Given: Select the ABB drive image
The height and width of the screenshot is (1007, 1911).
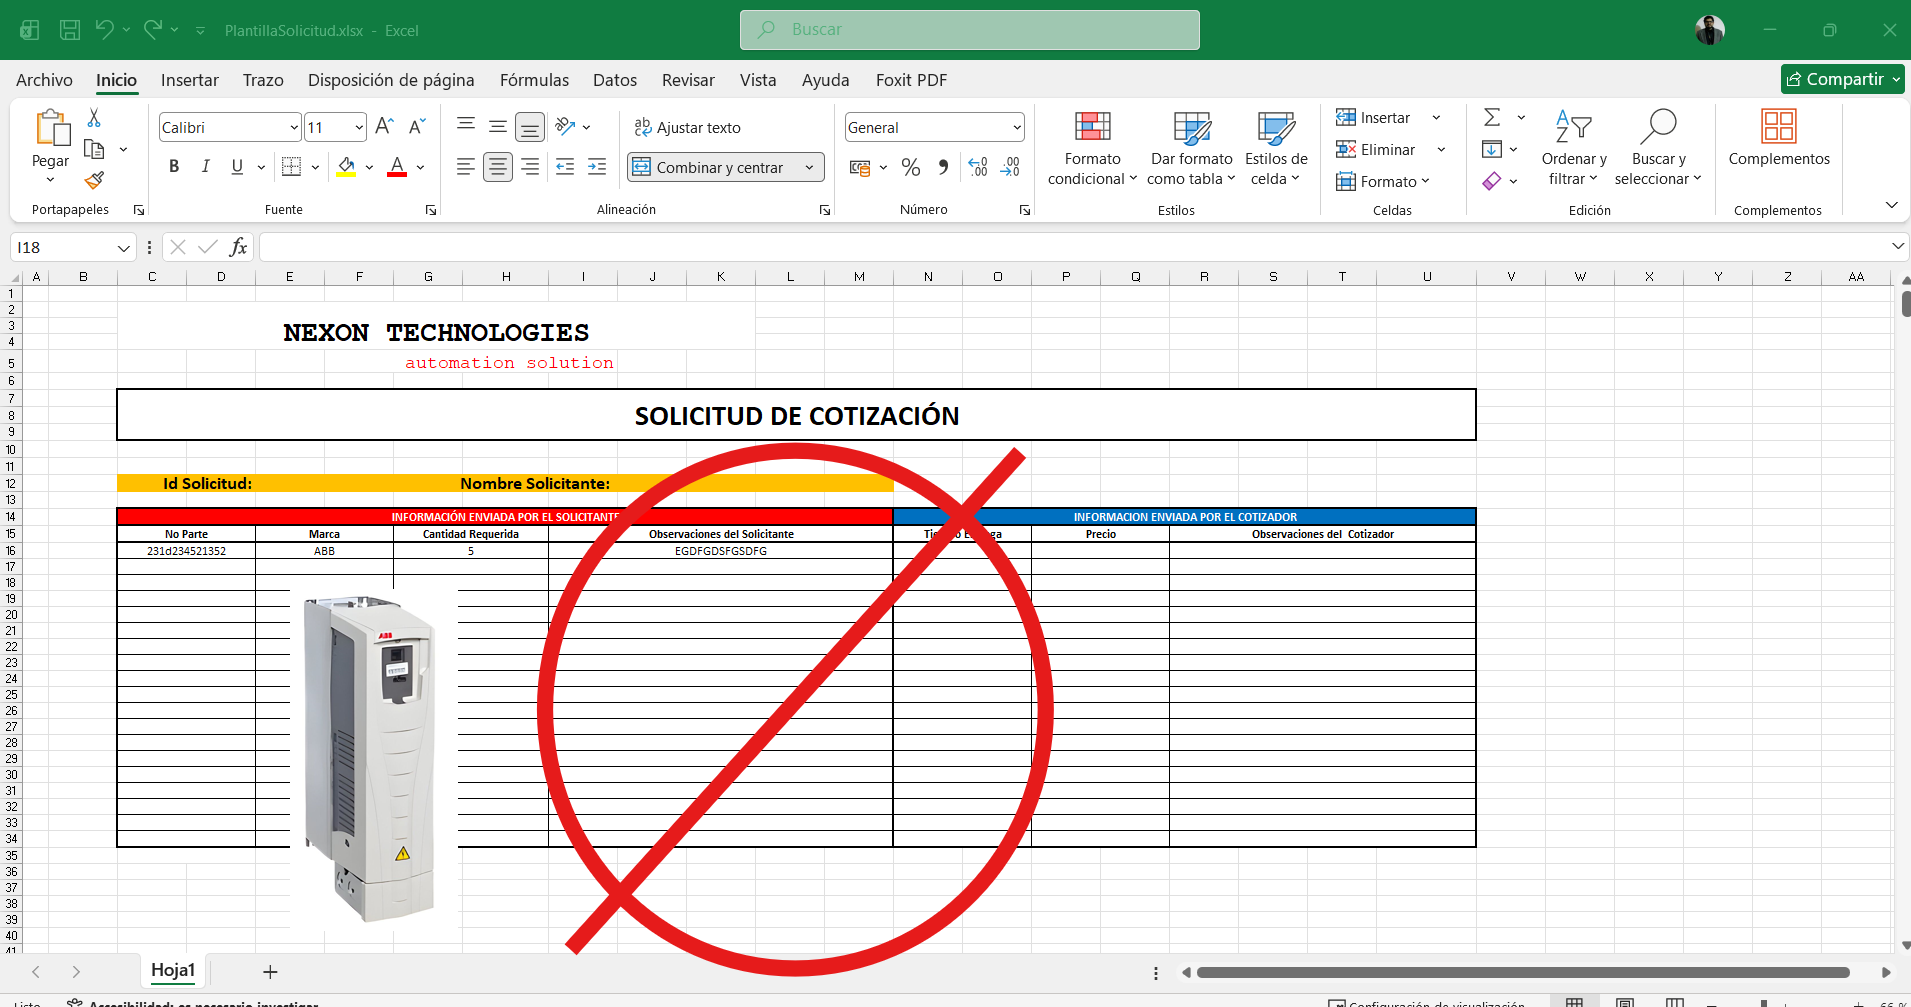Looking at the screenshot, I should 374,758.
